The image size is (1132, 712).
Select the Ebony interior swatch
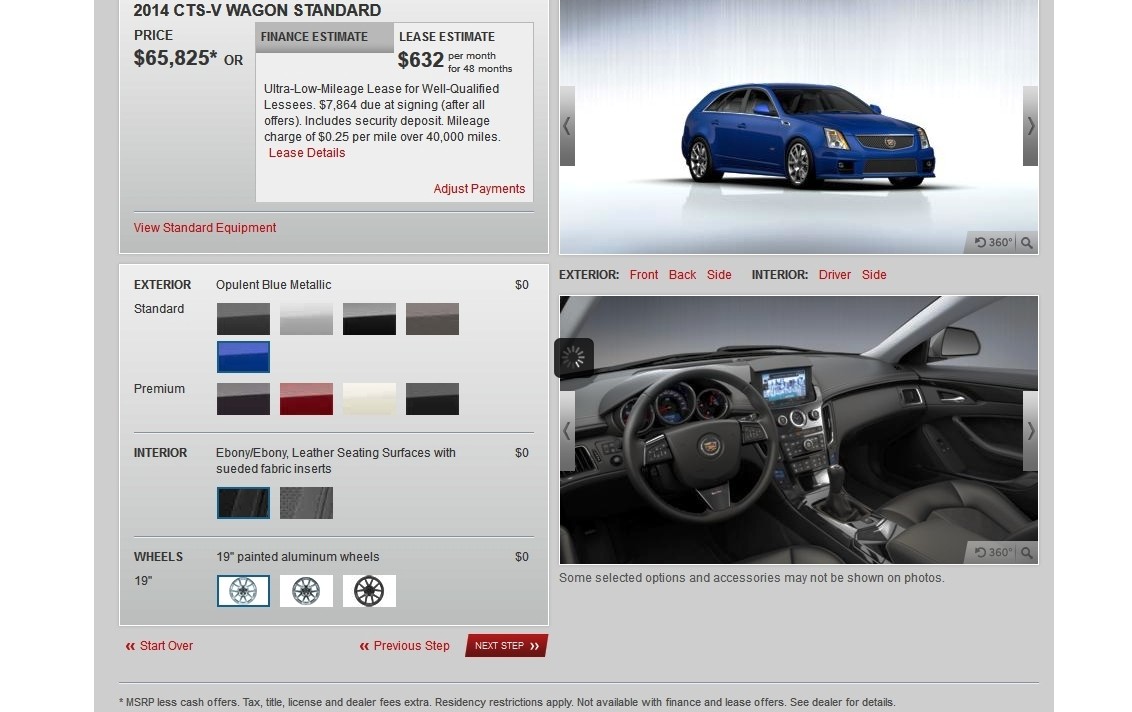pyautogui.click(x=243, y=503)
